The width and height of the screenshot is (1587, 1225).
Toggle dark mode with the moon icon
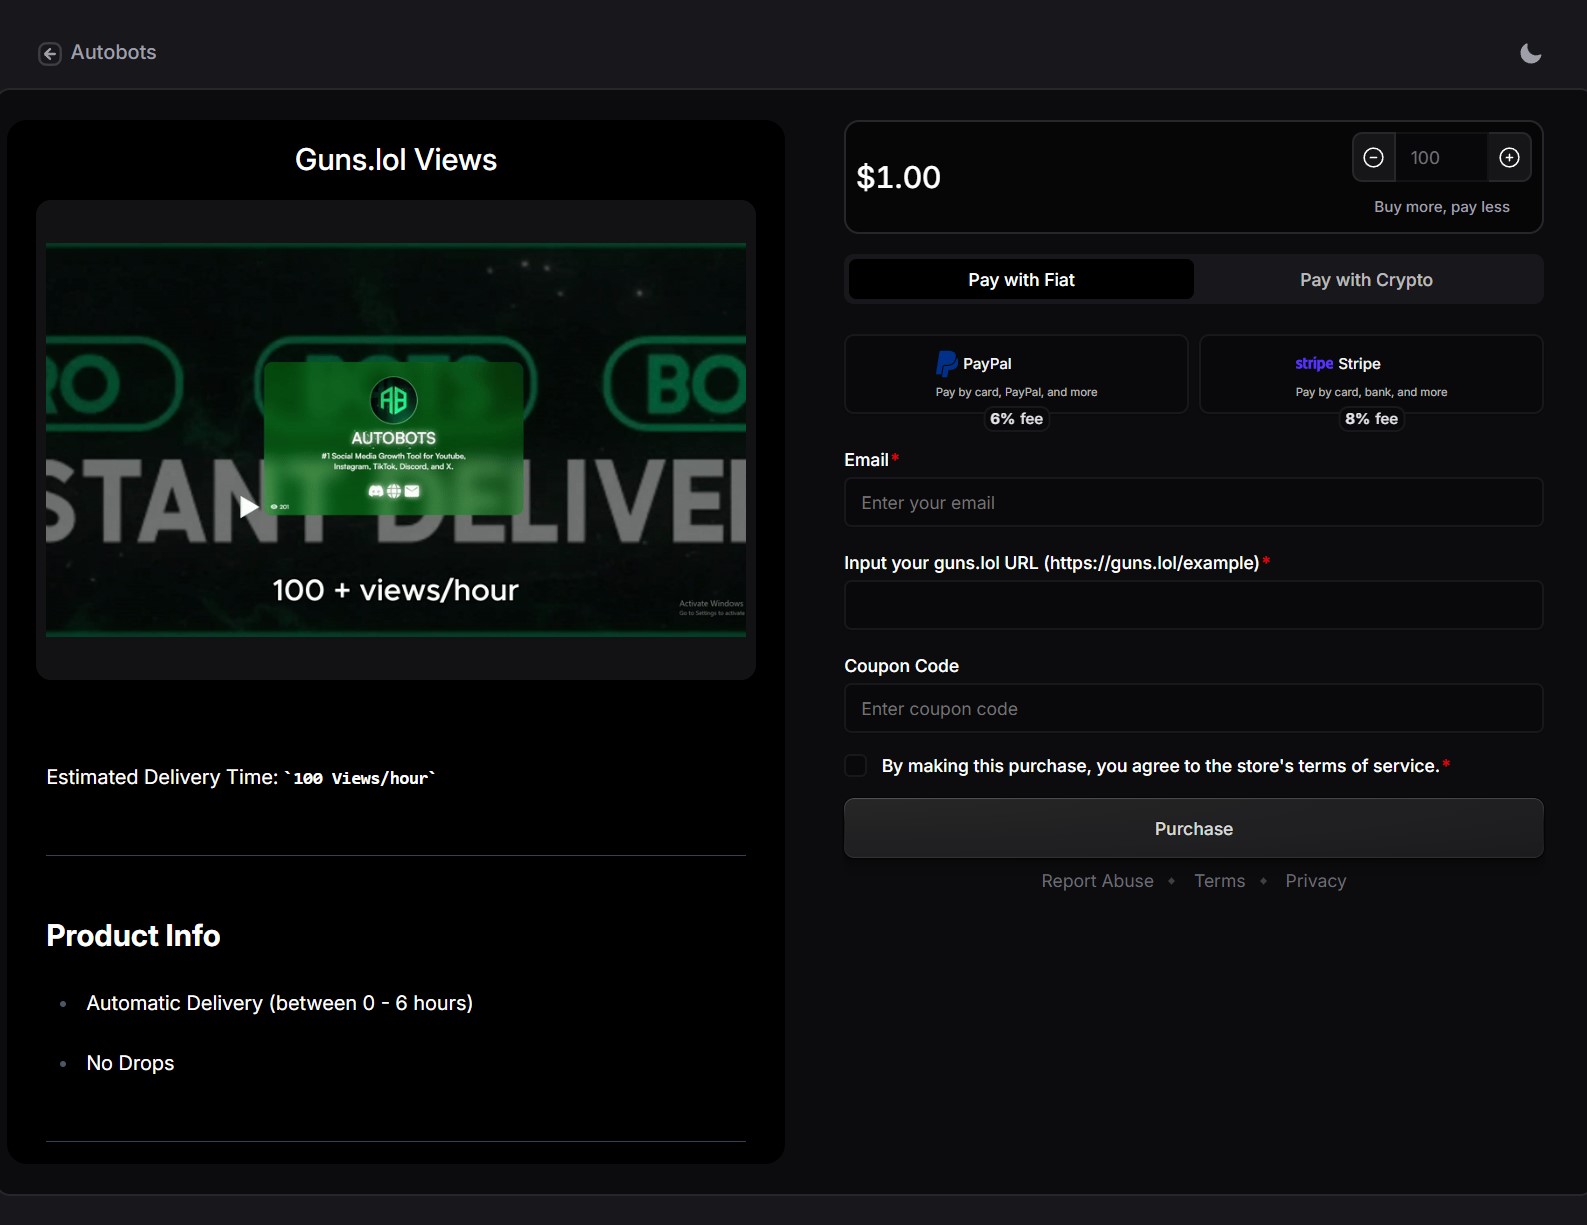(x=1530, y=54)
